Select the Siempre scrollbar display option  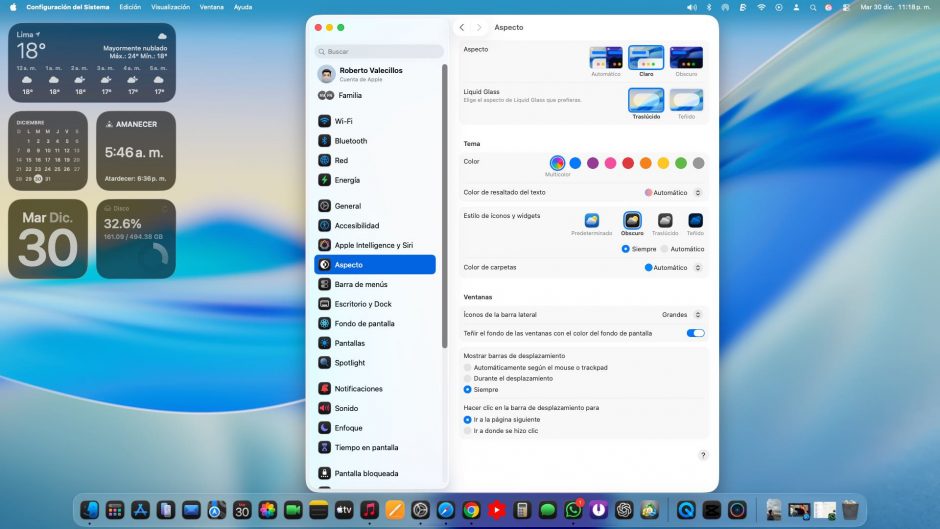468,390
